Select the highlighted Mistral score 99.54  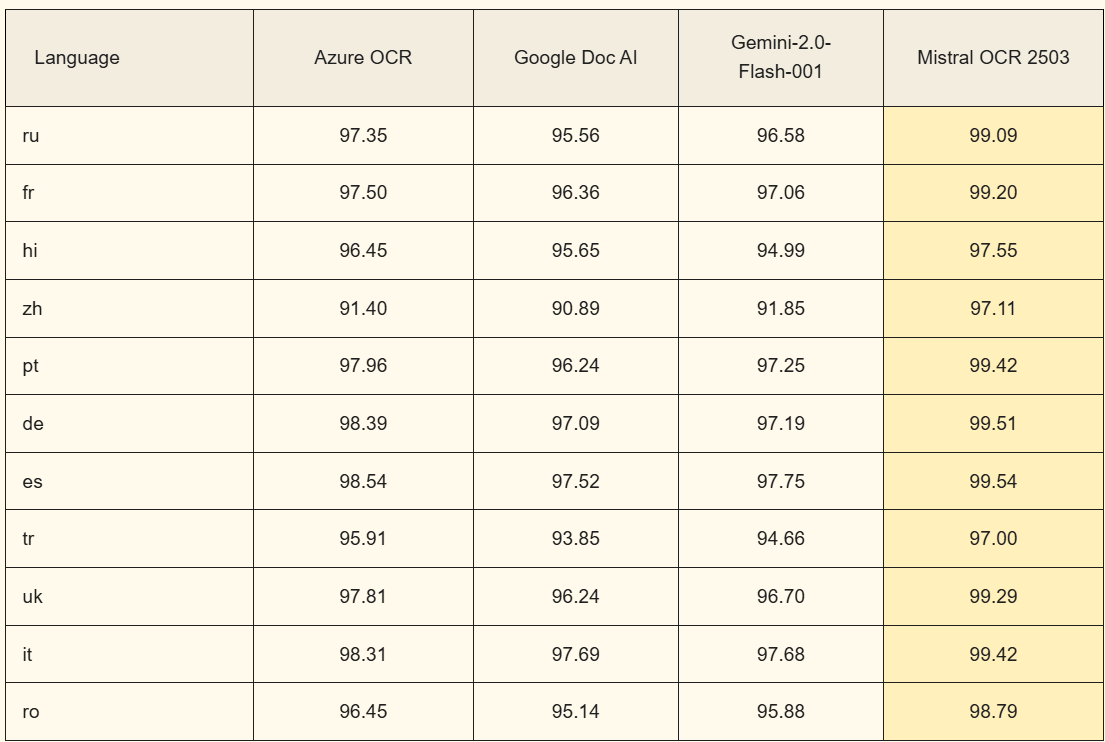pos(993,481)
